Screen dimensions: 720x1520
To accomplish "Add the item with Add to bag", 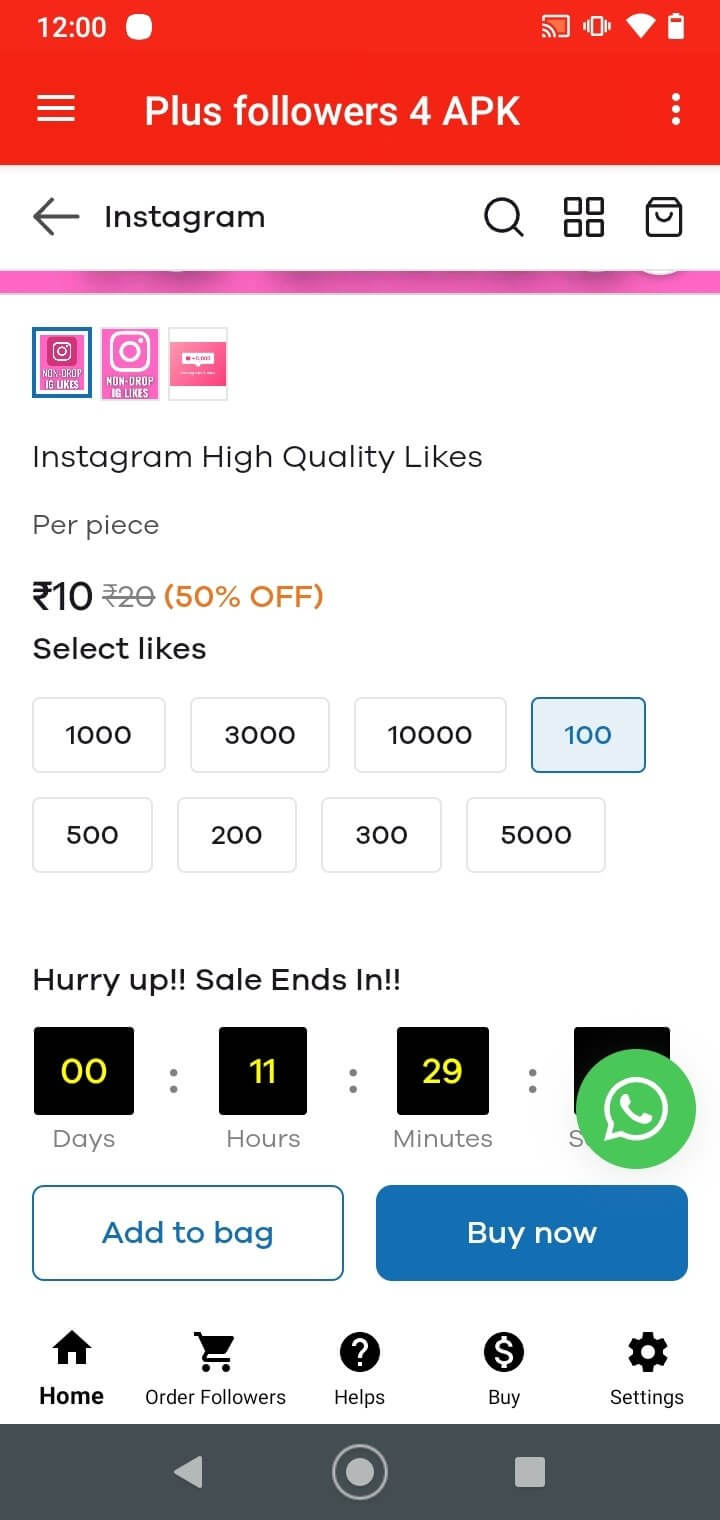I will 188,1233.
